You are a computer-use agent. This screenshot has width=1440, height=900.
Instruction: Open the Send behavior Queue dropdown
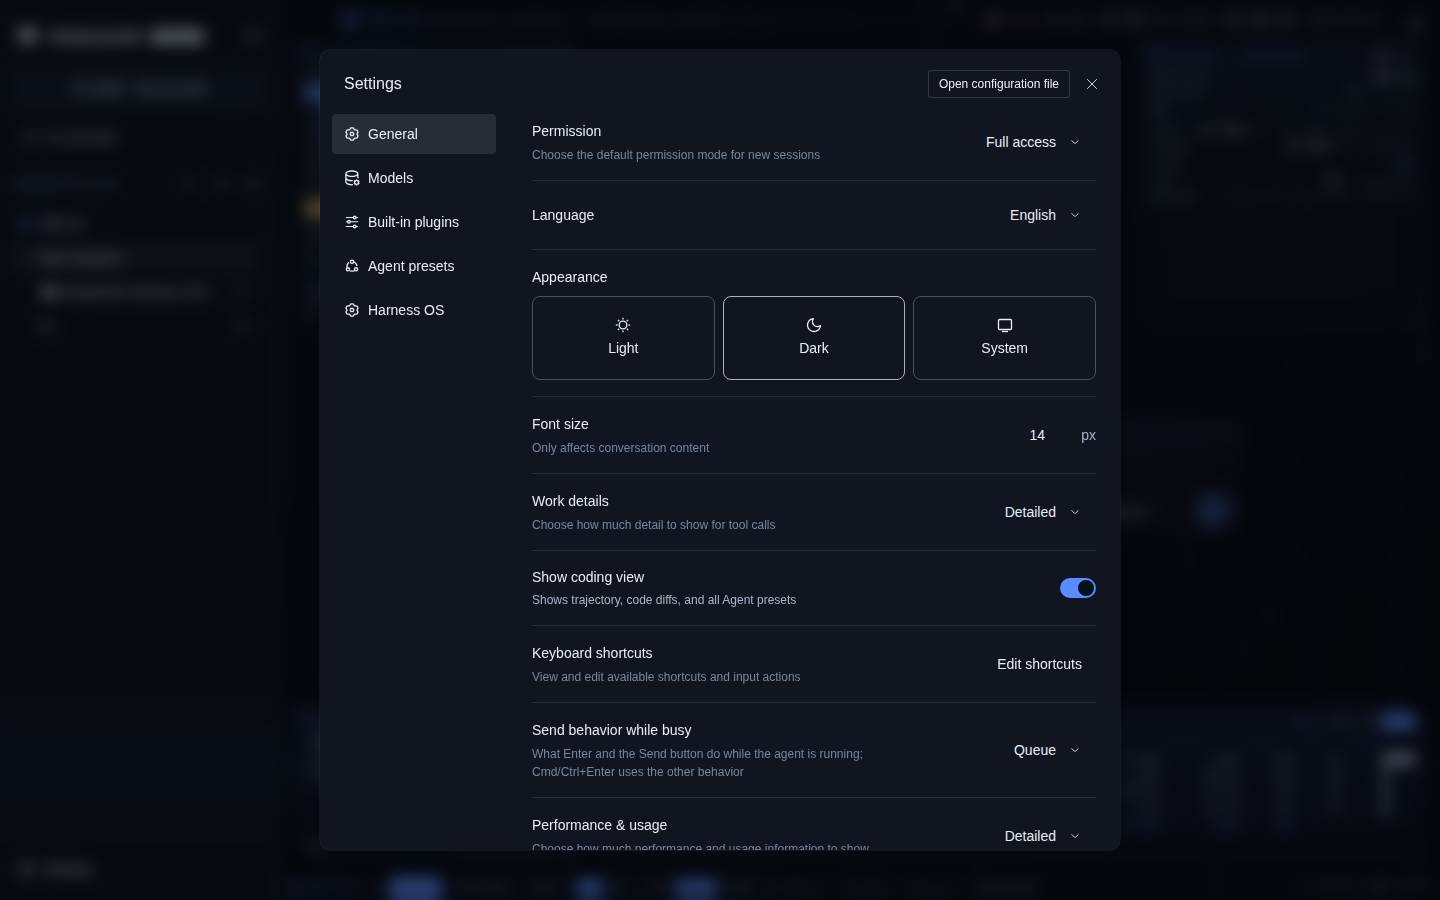(x=1047, y=750)
